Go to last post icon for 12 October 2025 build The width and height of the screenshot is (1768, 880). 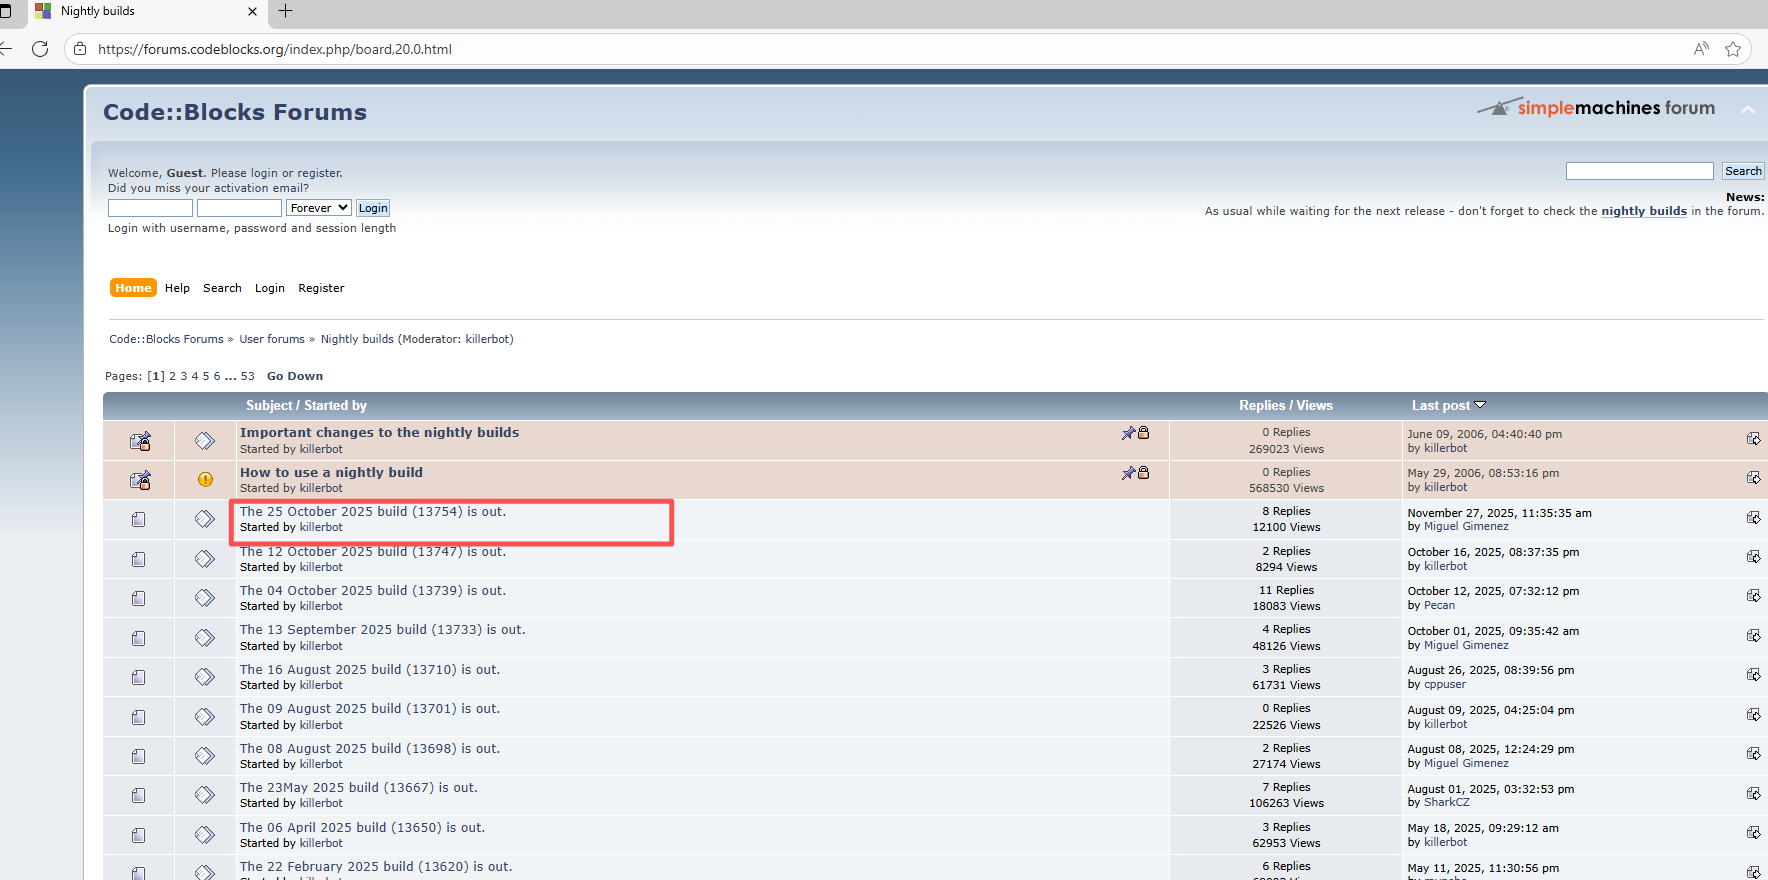click(1753, 557)
